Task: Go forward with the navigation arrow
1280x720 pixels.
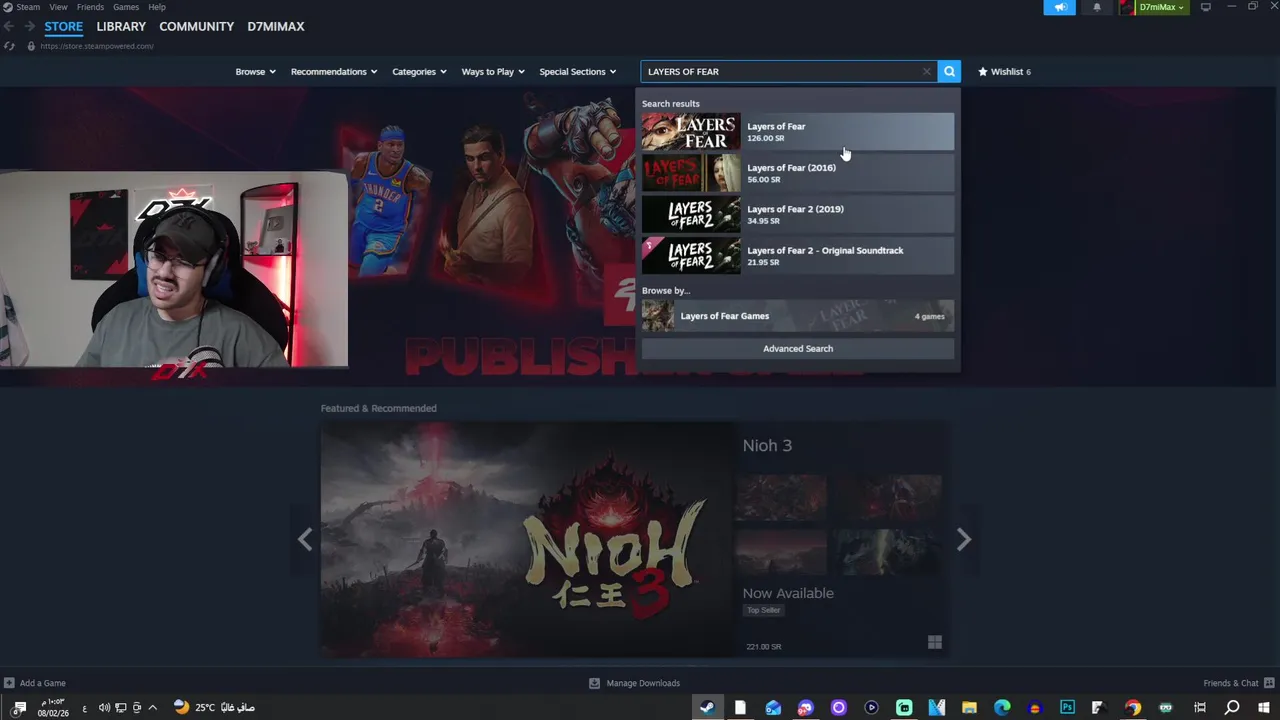Action: [29, 26]
